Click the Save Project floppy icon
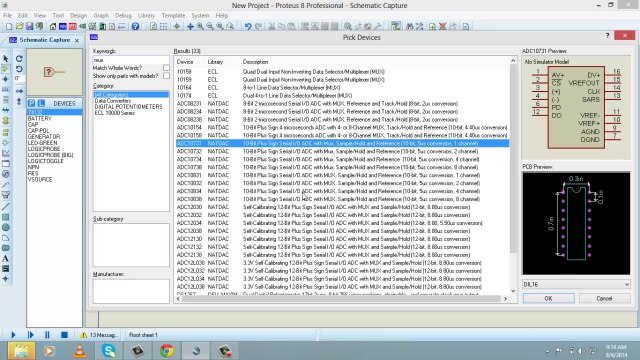This screenshot has width=640, height=360. 29,26
